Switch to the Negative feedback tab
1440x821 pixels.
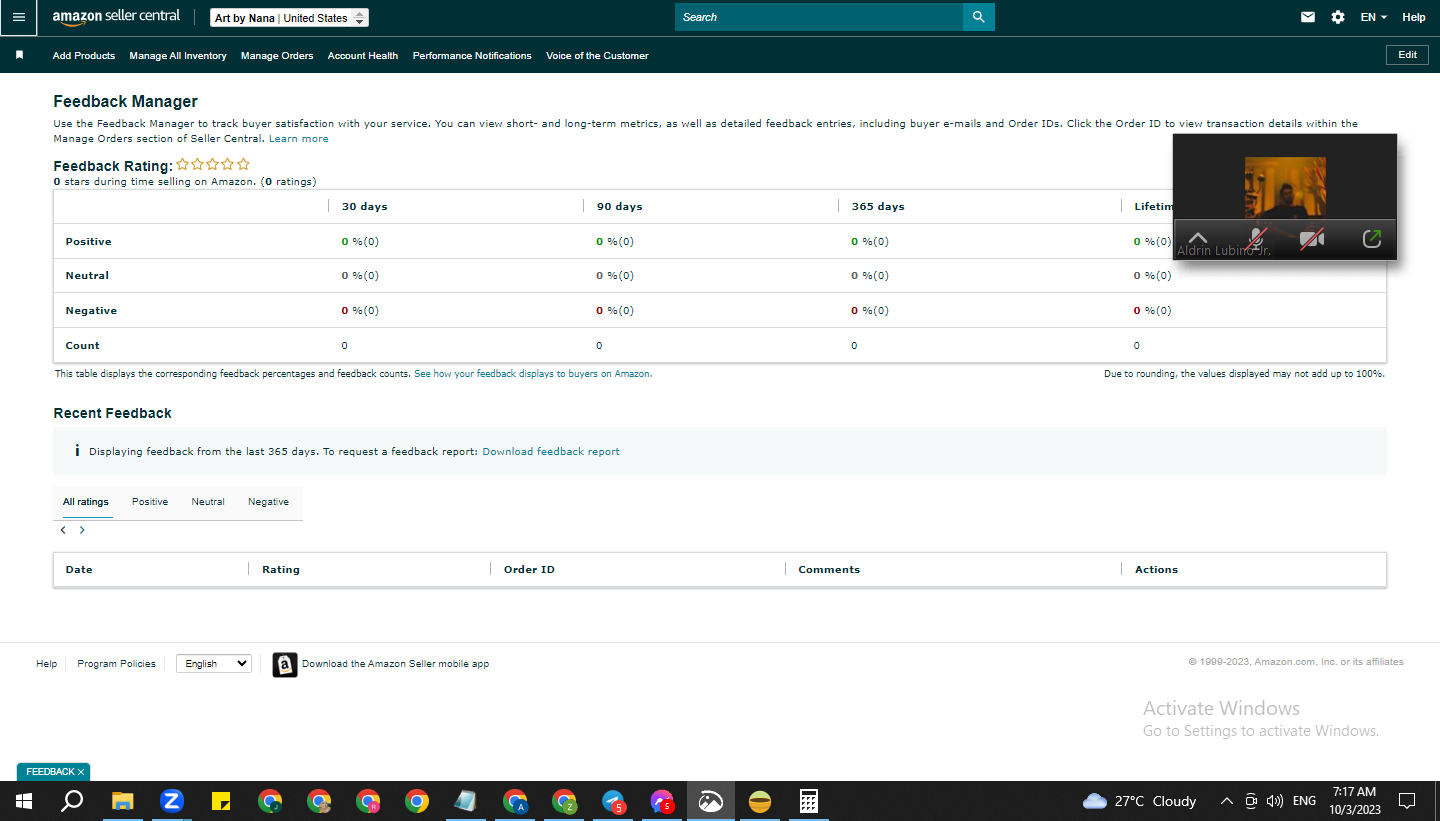tap(268, 502)
